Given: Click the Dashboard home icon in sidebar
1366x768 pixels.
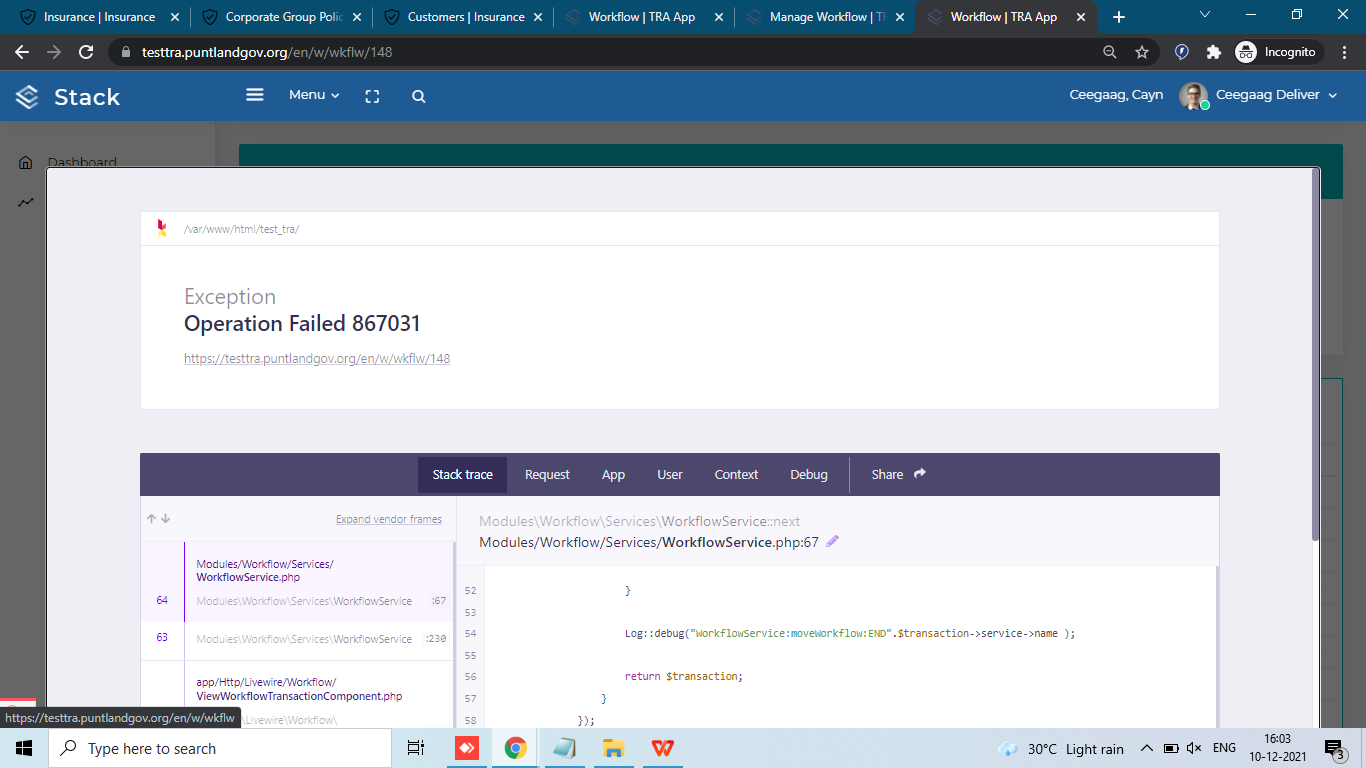Looking at the screenshot, I should pyautogui.click(x=26, y=163).
